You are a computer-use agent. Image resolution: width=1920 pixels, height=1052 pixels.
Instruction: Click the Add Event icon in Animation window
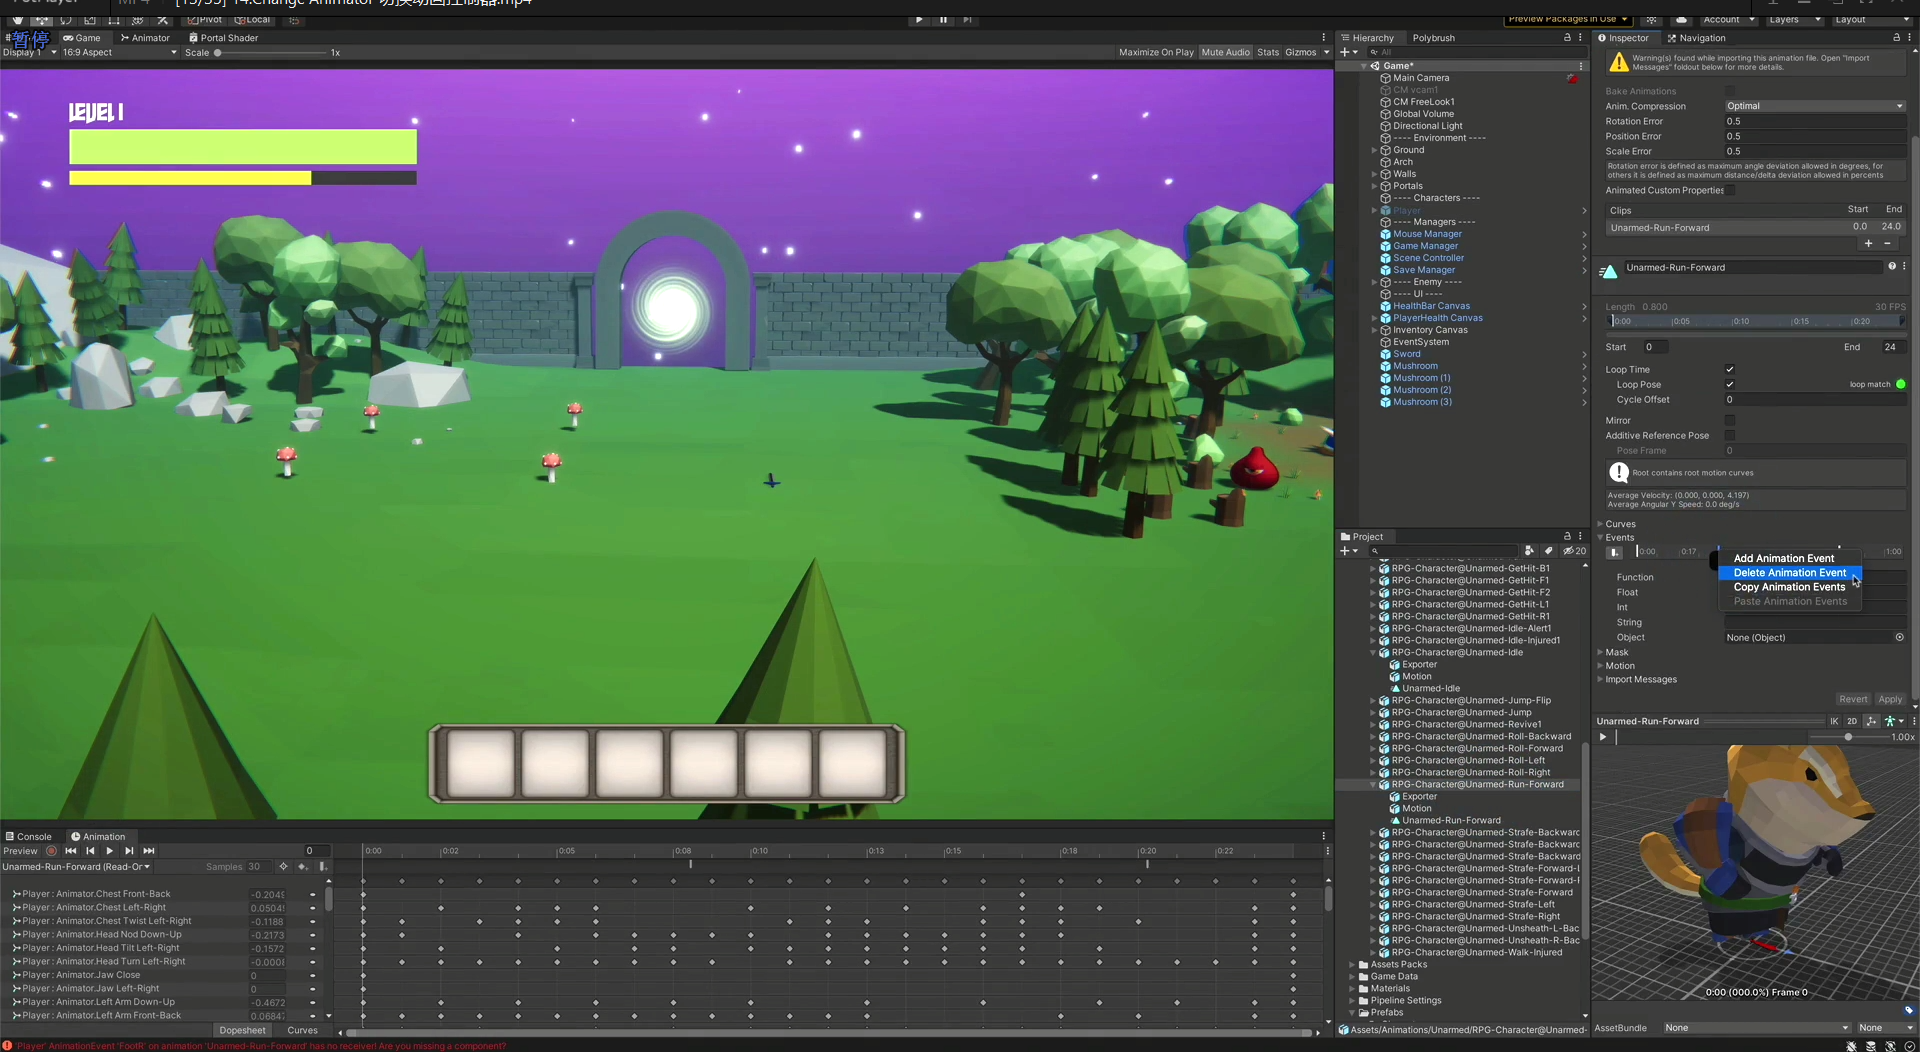pos(322,867)
